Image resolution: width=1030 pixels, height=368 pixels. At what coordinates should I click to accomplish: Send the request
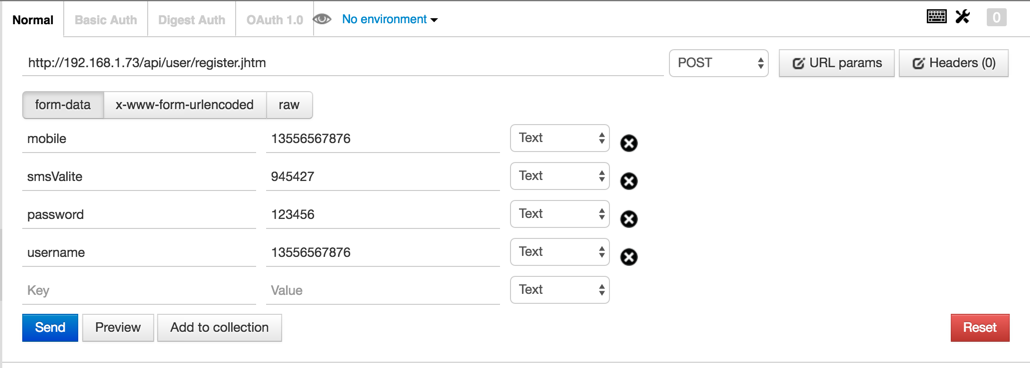[50, 327]
